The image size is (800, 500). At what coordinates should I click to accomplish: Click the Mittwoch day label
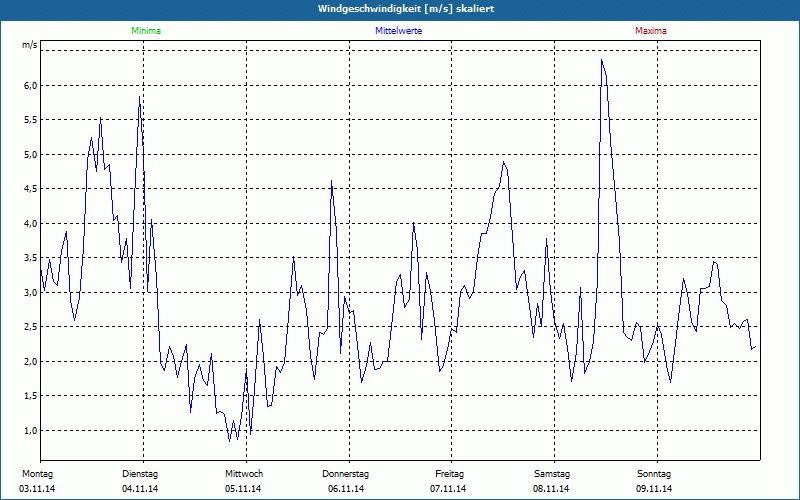pyautogui.click(x=244, y=474)
